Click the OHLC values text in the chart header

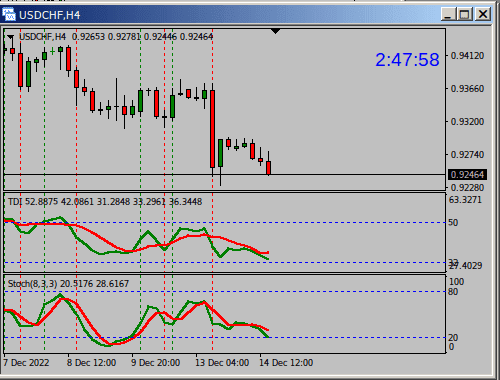click(x=142, y=37)
